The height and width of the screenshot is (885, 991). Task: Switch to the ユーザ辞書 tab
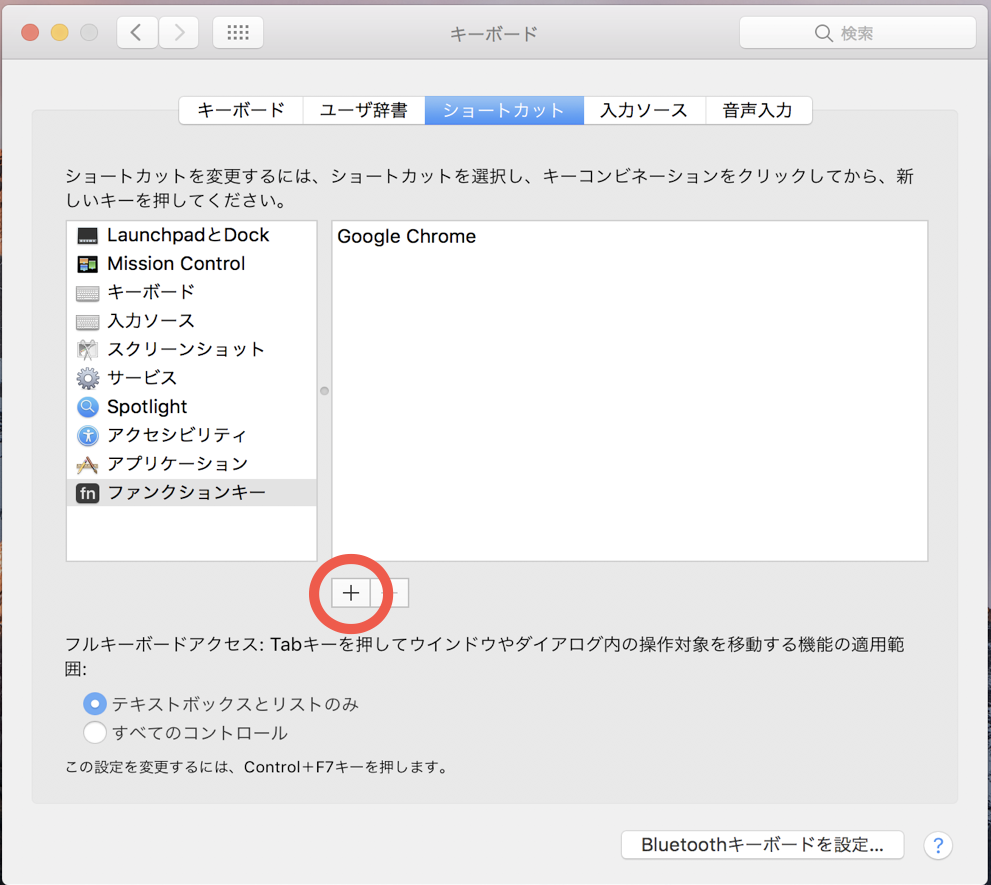pos(366,110)
